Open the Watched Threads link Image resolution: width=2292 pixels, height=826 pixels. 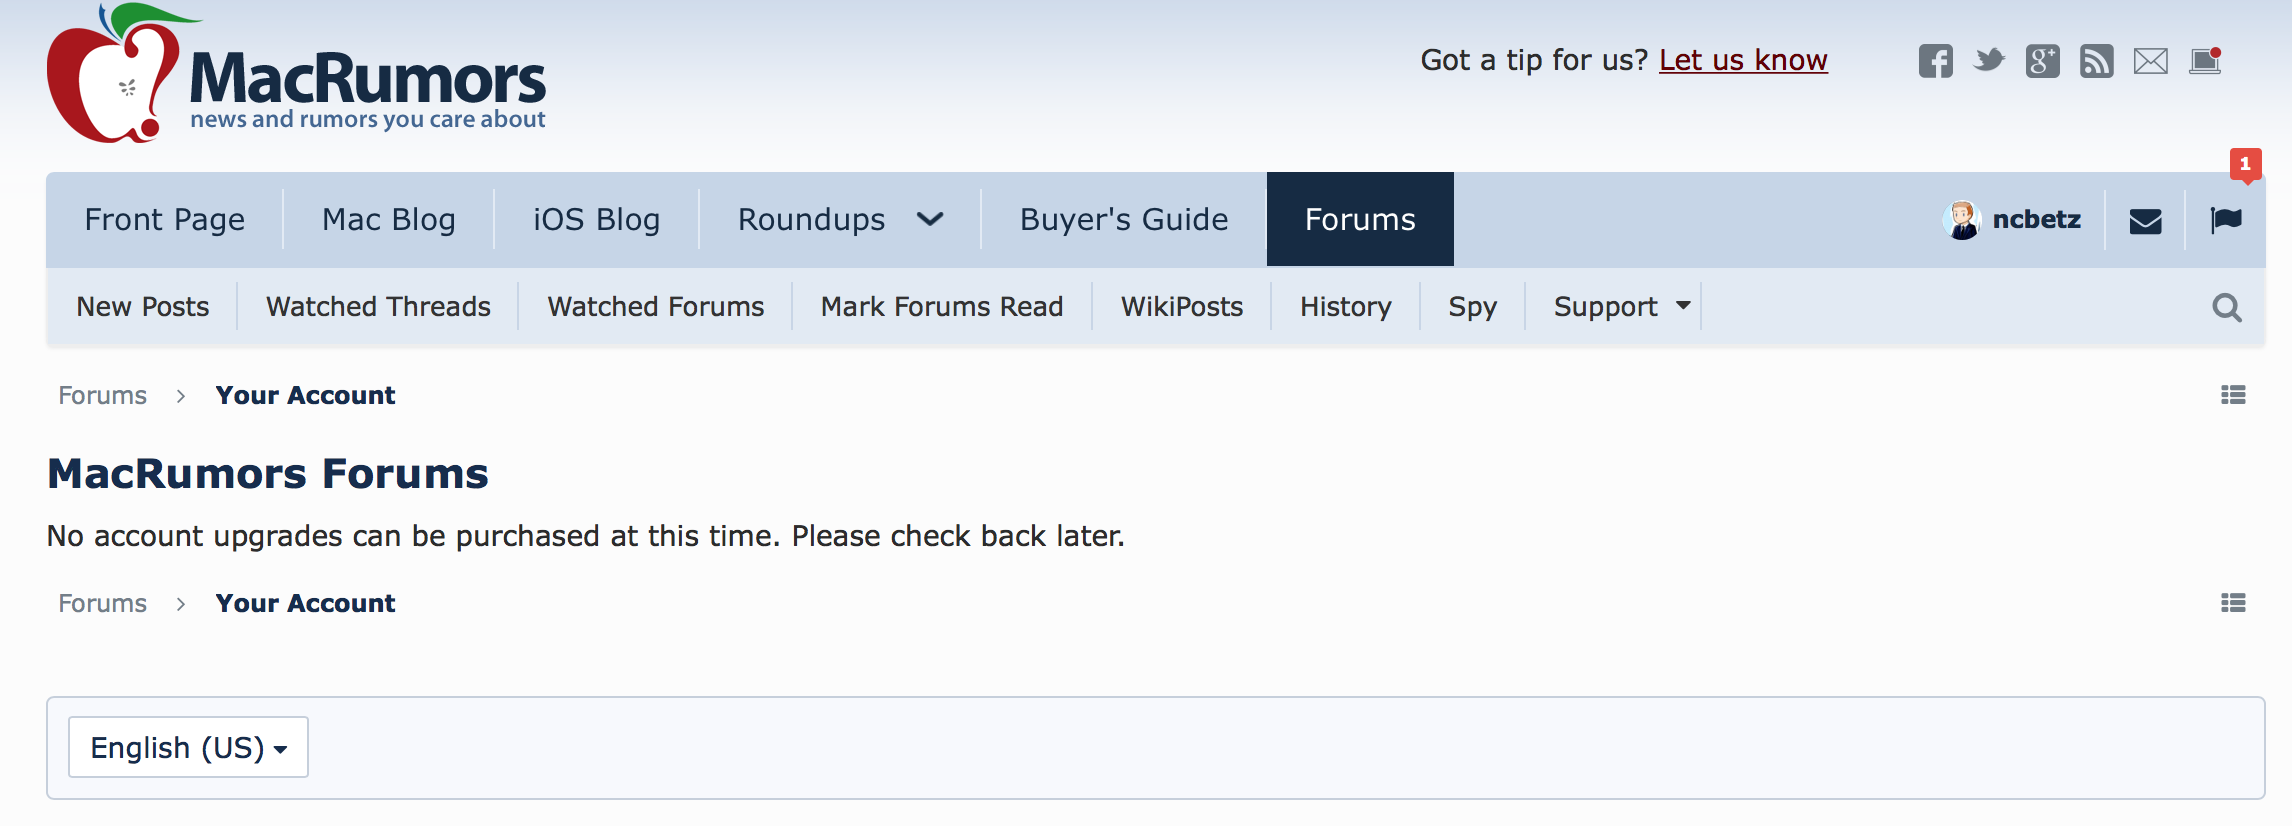(x=378, y=306)
